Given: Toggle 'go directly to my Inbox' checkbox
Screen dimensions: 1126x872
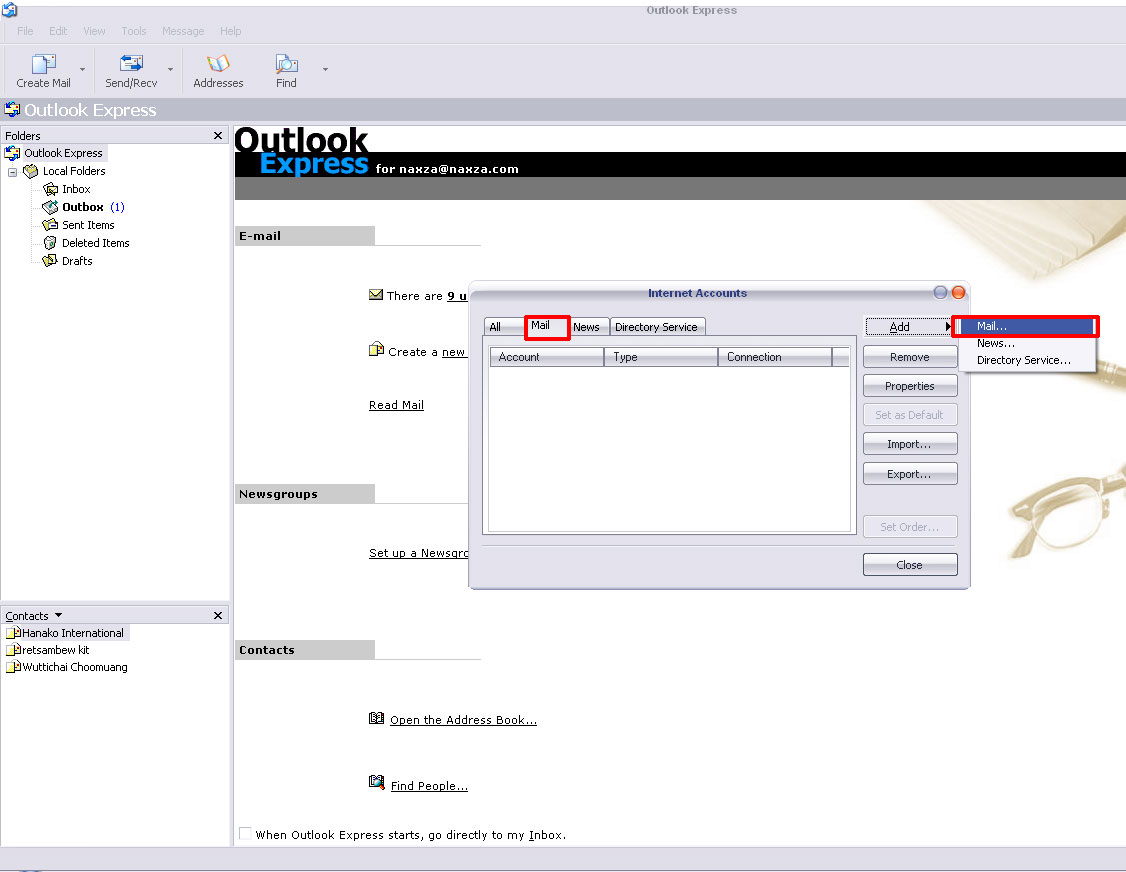Looking at the screenshot, I should [246, 833].
